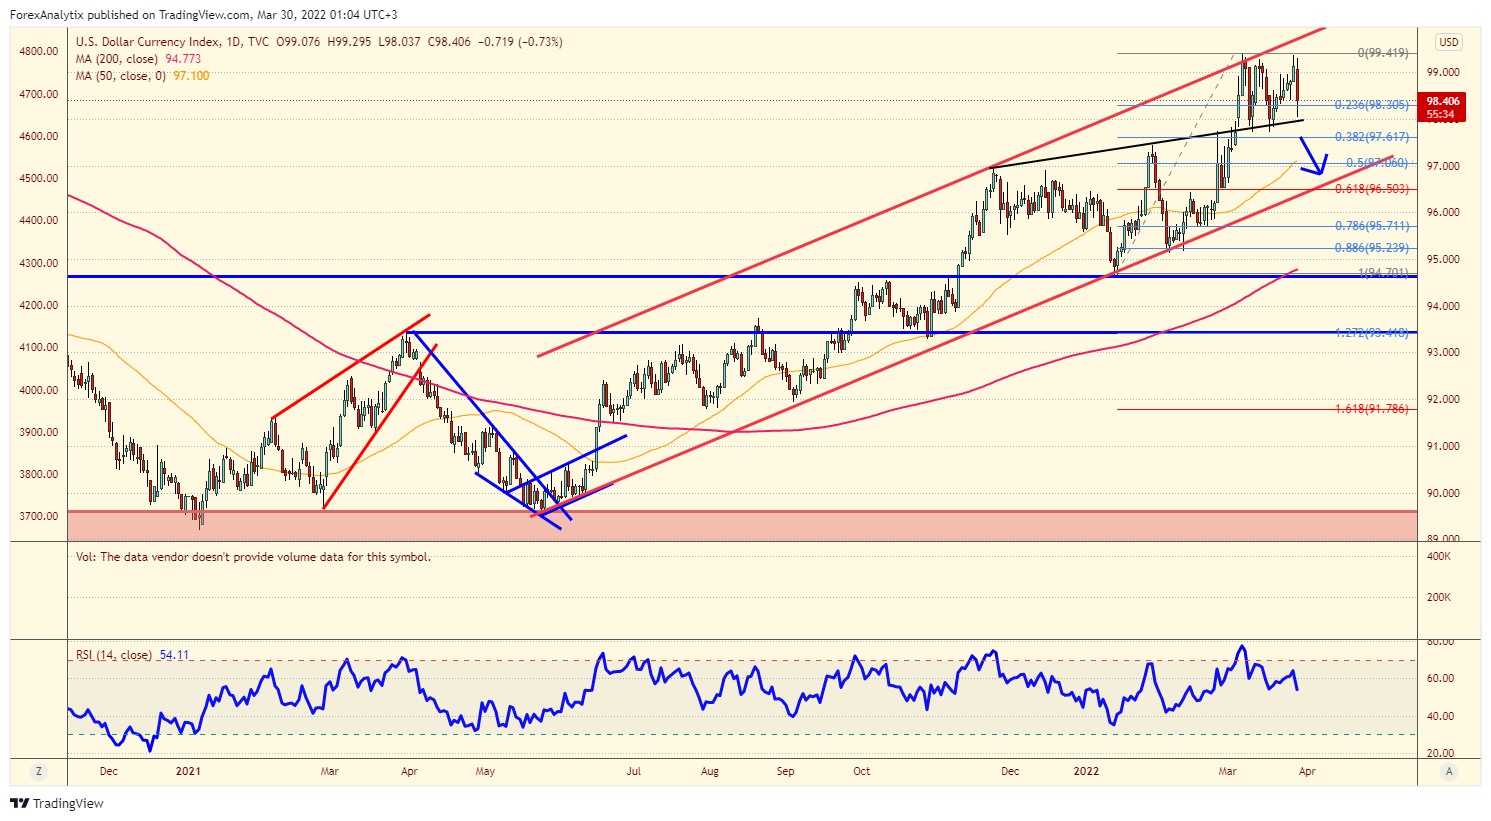Click 20.00 on the RSI scale
1491x821 pixels.
pos(1440,753)
